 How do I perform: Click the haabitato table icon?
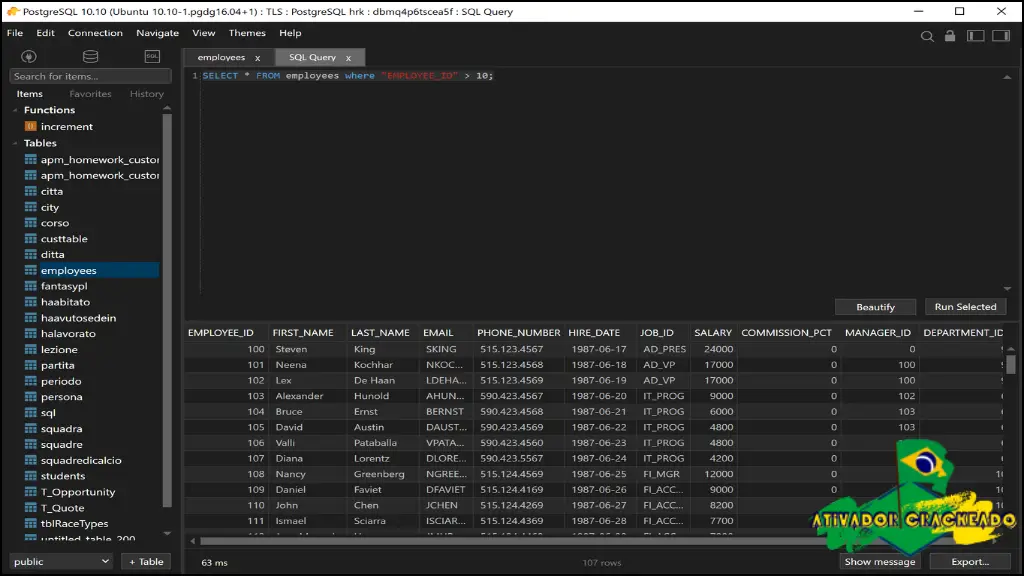(x=31, y=302)
